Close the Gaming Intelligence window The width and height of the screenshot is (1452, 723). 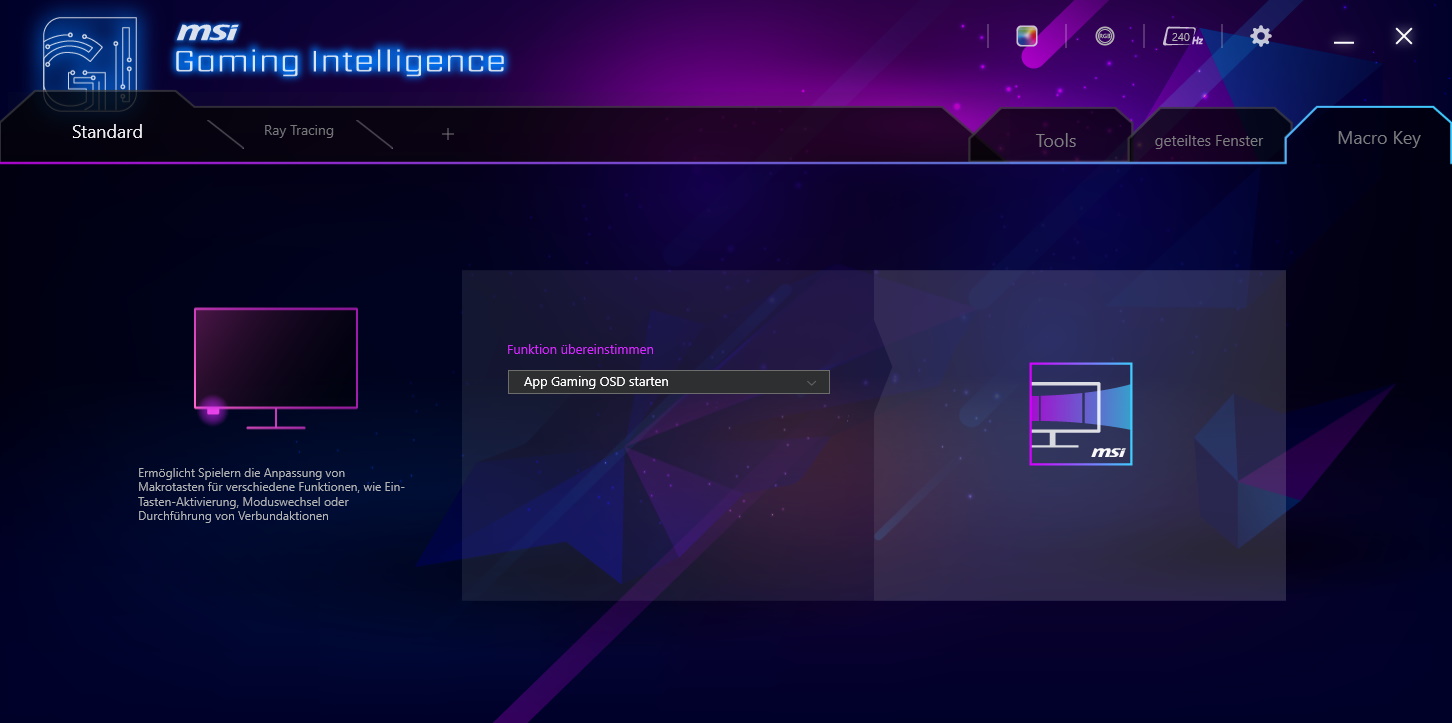point(1404,37)
